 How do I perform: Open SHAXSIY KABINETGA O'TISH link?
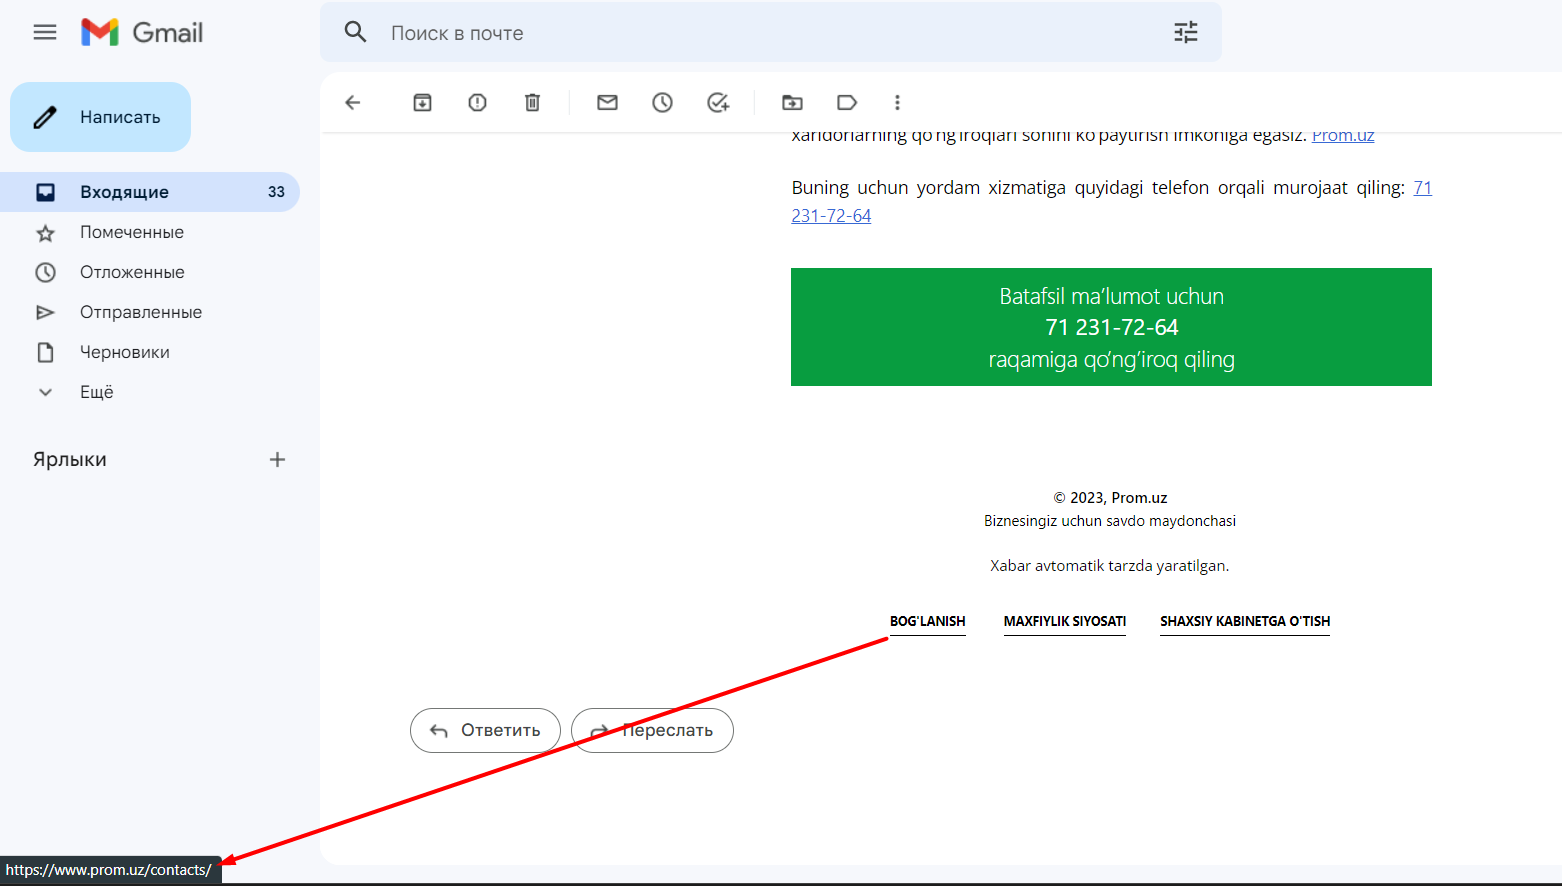pos(1245,621)
